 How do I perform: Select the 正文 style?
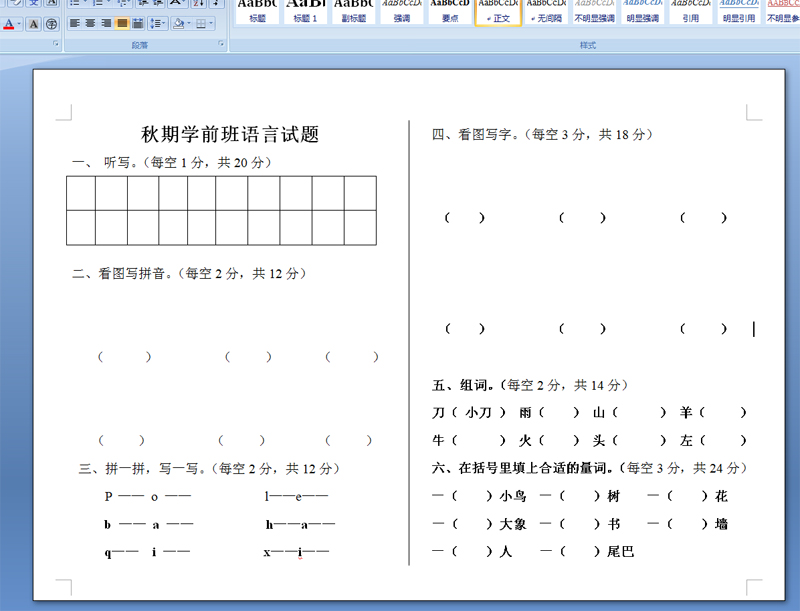pos(498,12)
